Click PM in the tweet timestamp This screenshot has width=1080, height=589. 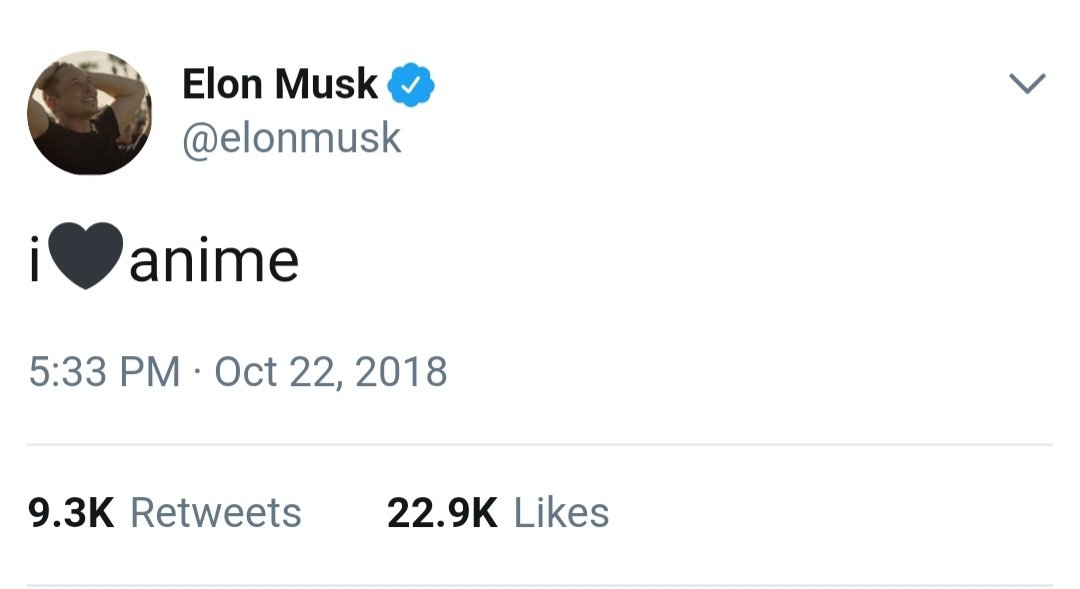pos(153,372)
